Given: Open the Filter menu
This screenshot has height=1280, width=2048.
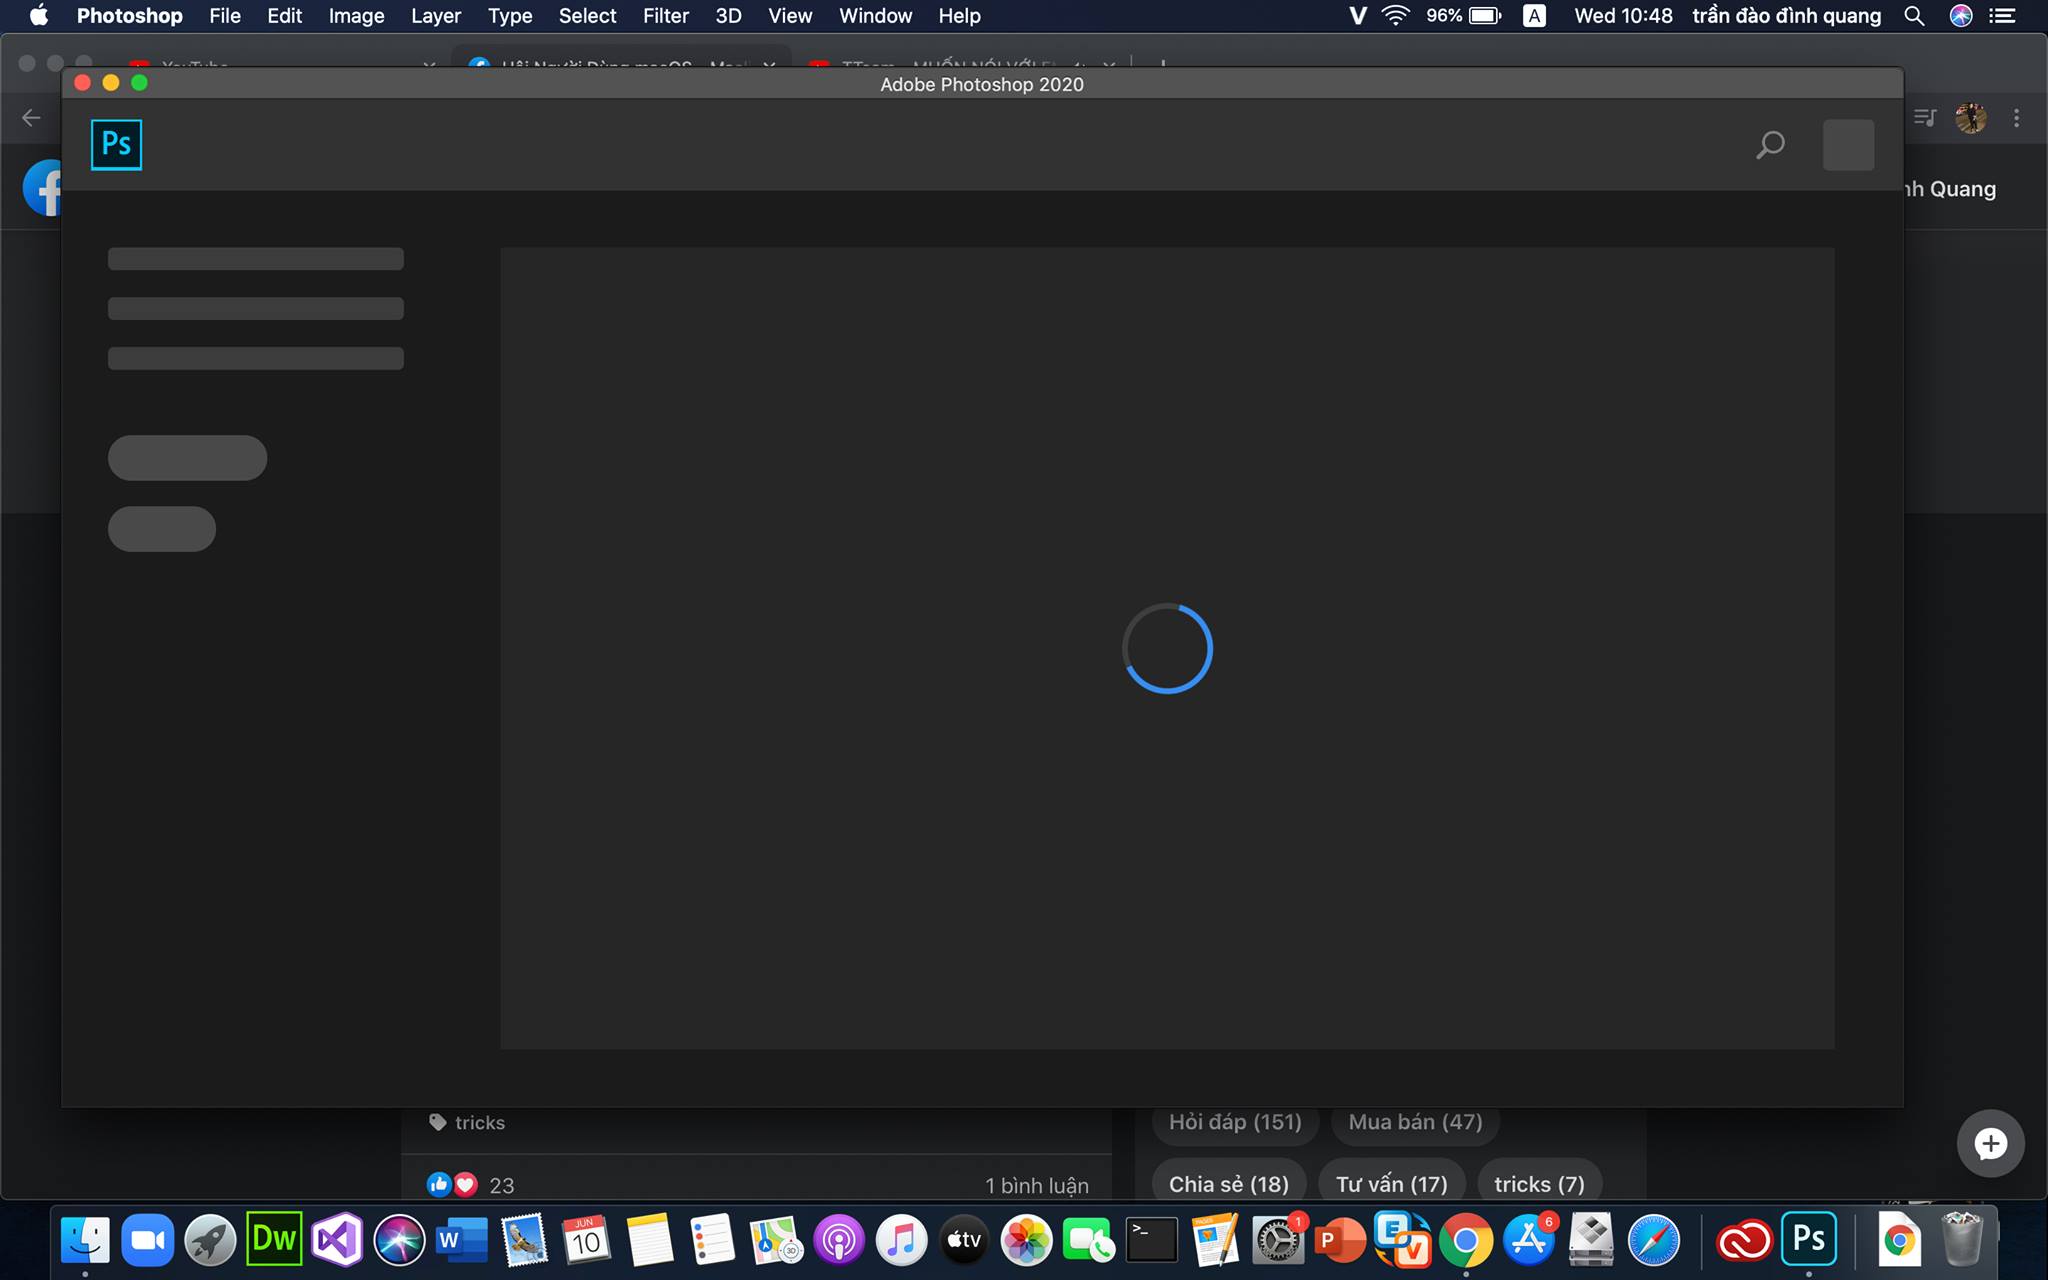Looking at the screenshot, I should coord(666,15).
